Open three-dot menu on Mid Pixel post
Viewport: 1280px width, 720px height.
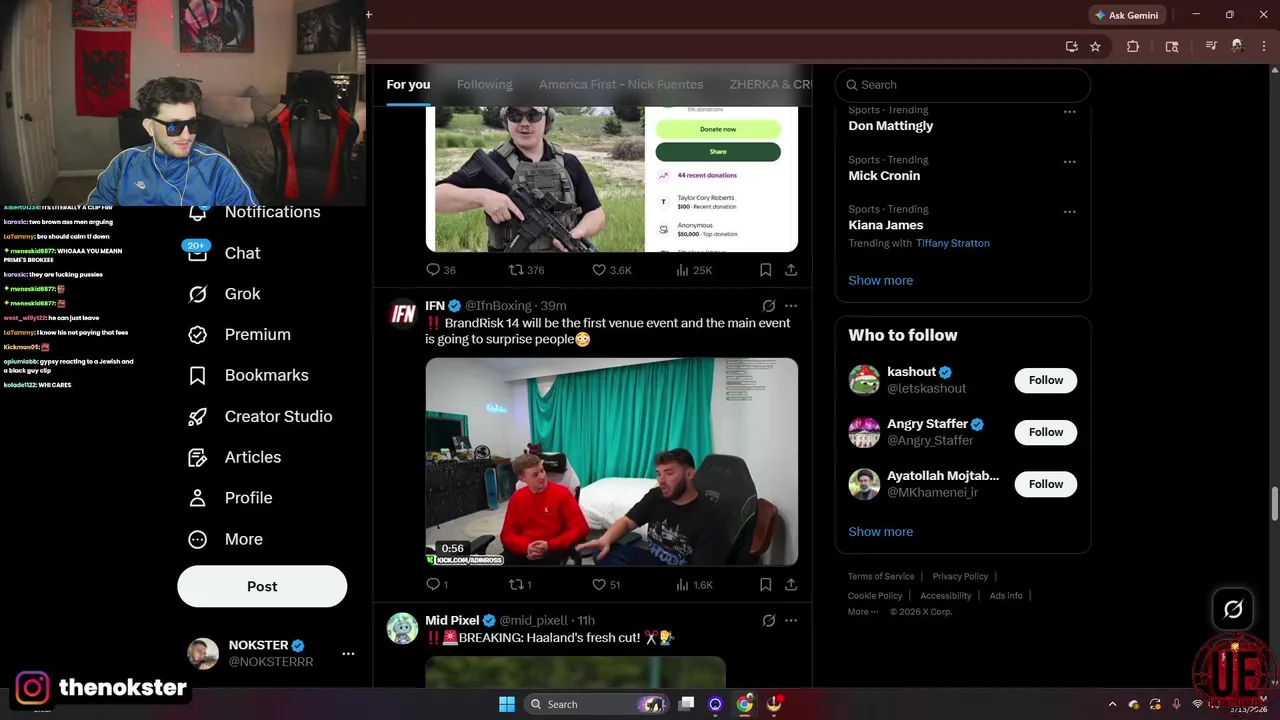tap(791, 621)
